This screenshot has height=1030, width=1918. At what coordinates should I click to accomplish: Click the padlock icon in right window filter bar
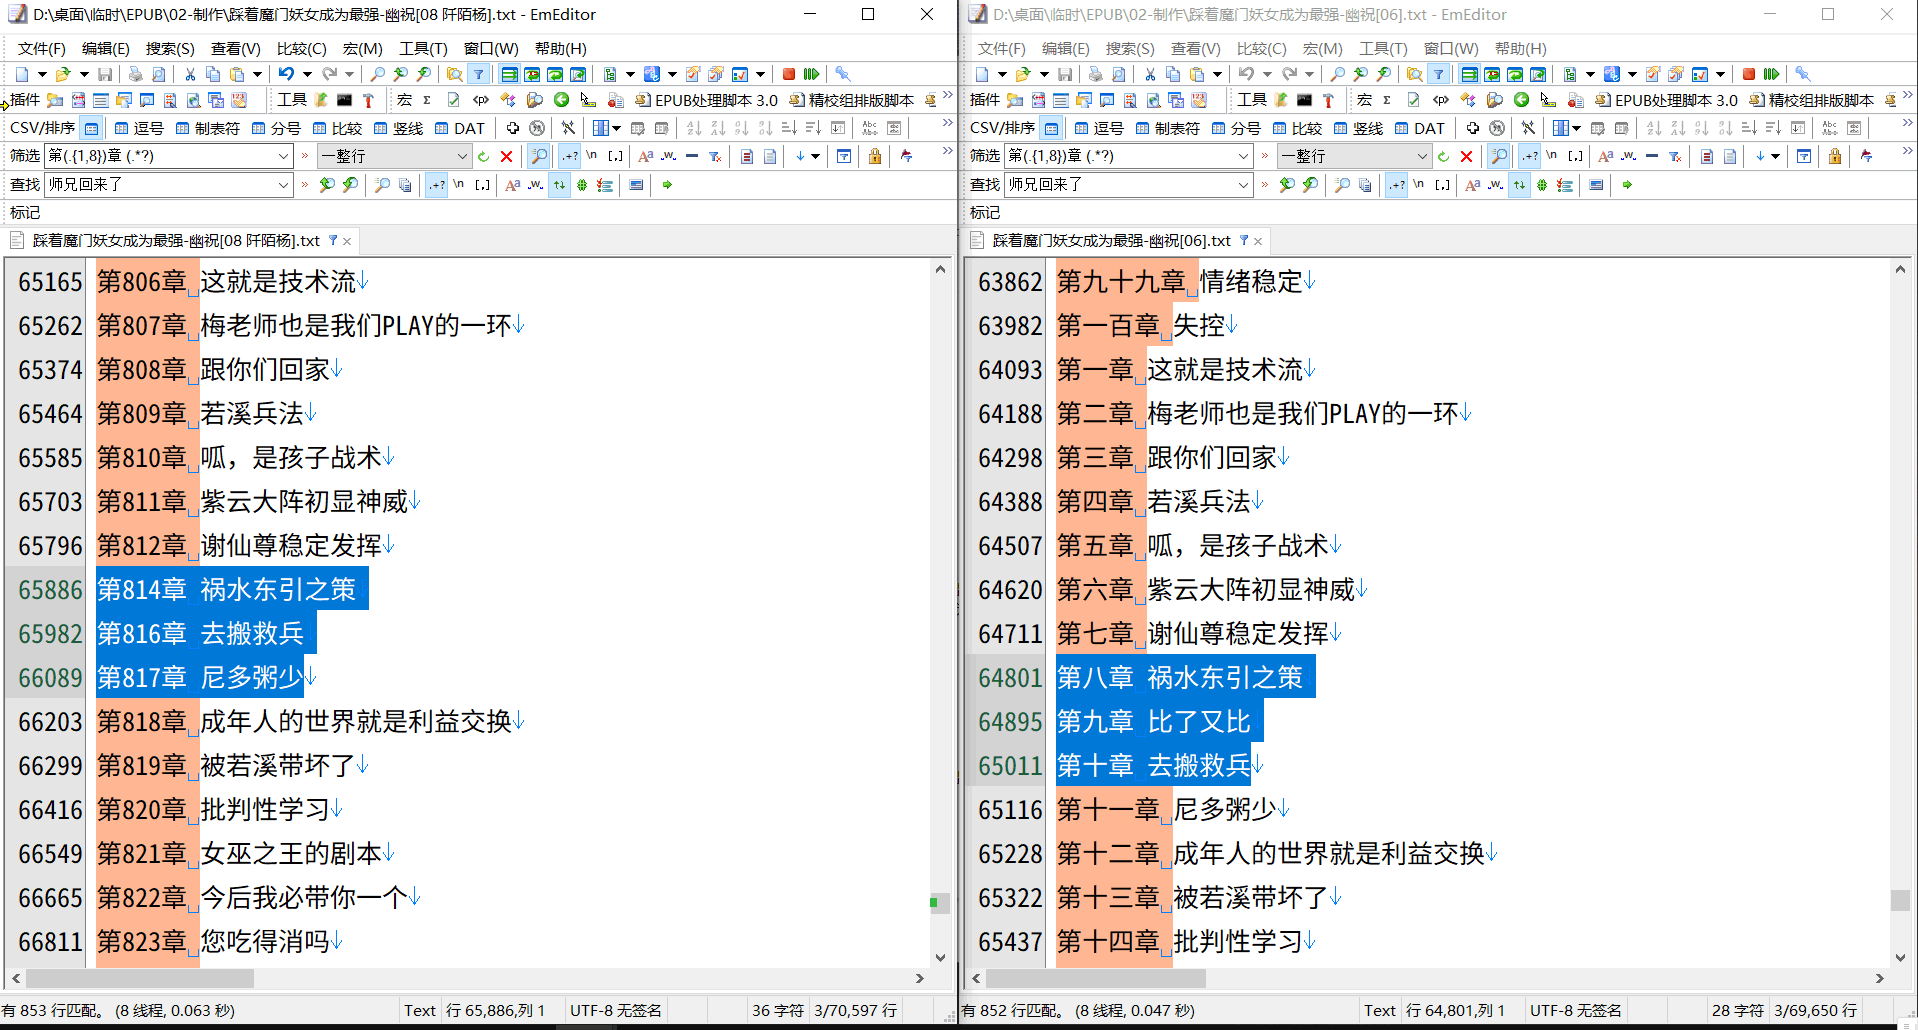(1834, 156)
